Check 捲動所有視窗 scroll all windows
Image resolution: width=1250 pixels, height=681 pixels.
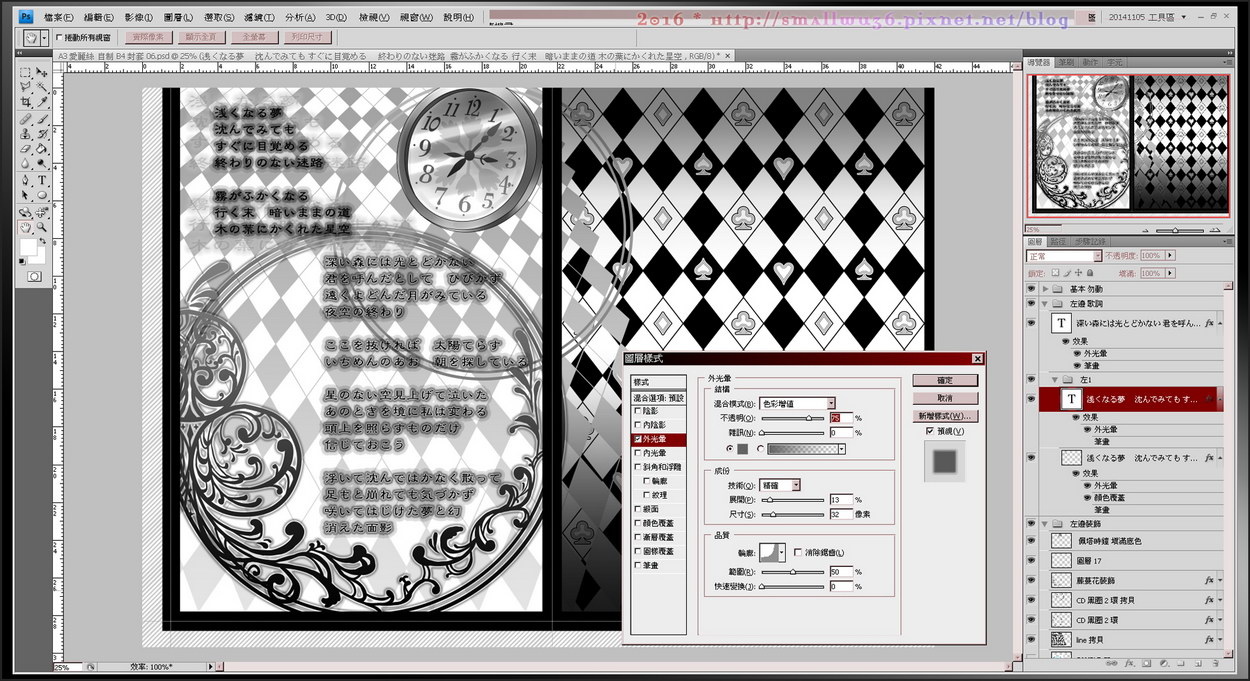[59, 38]
